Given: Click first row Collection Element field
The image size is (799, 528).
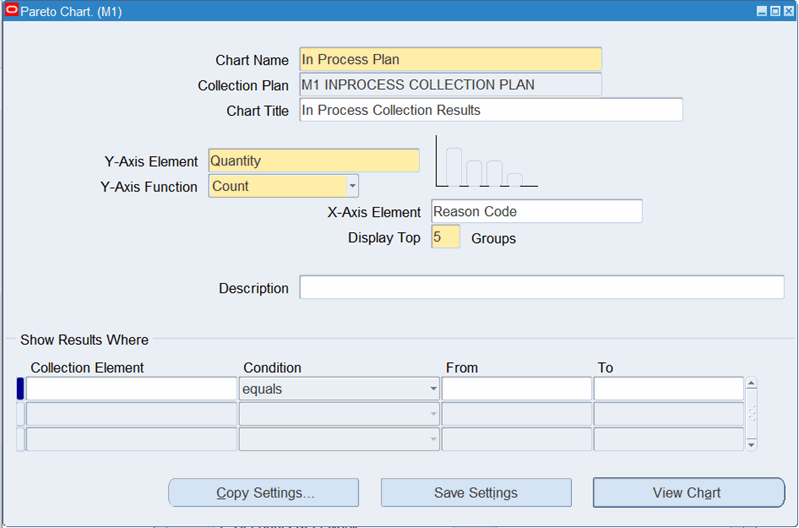Looking at the screenshot, I should tap(131, 389).
